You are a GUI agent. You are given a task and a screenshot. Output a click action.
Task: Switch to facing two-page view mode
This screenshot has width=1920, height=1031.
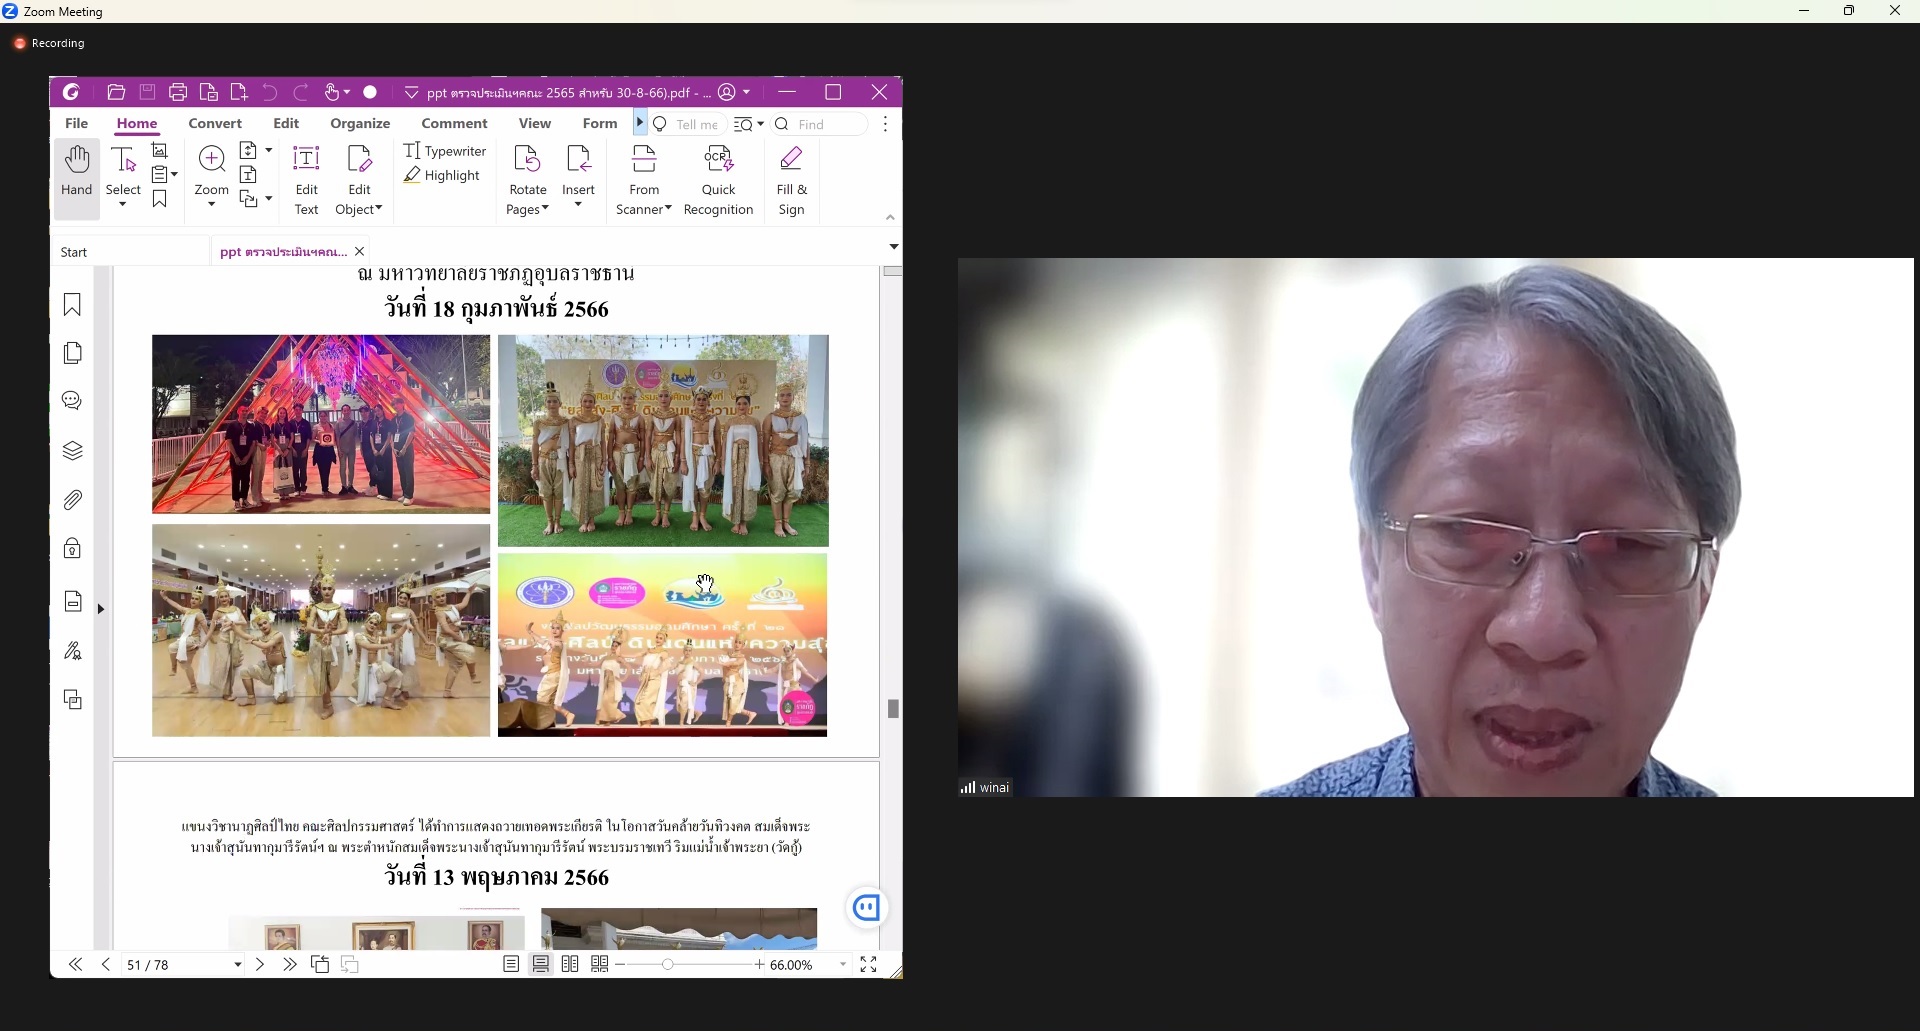(571, 966)
